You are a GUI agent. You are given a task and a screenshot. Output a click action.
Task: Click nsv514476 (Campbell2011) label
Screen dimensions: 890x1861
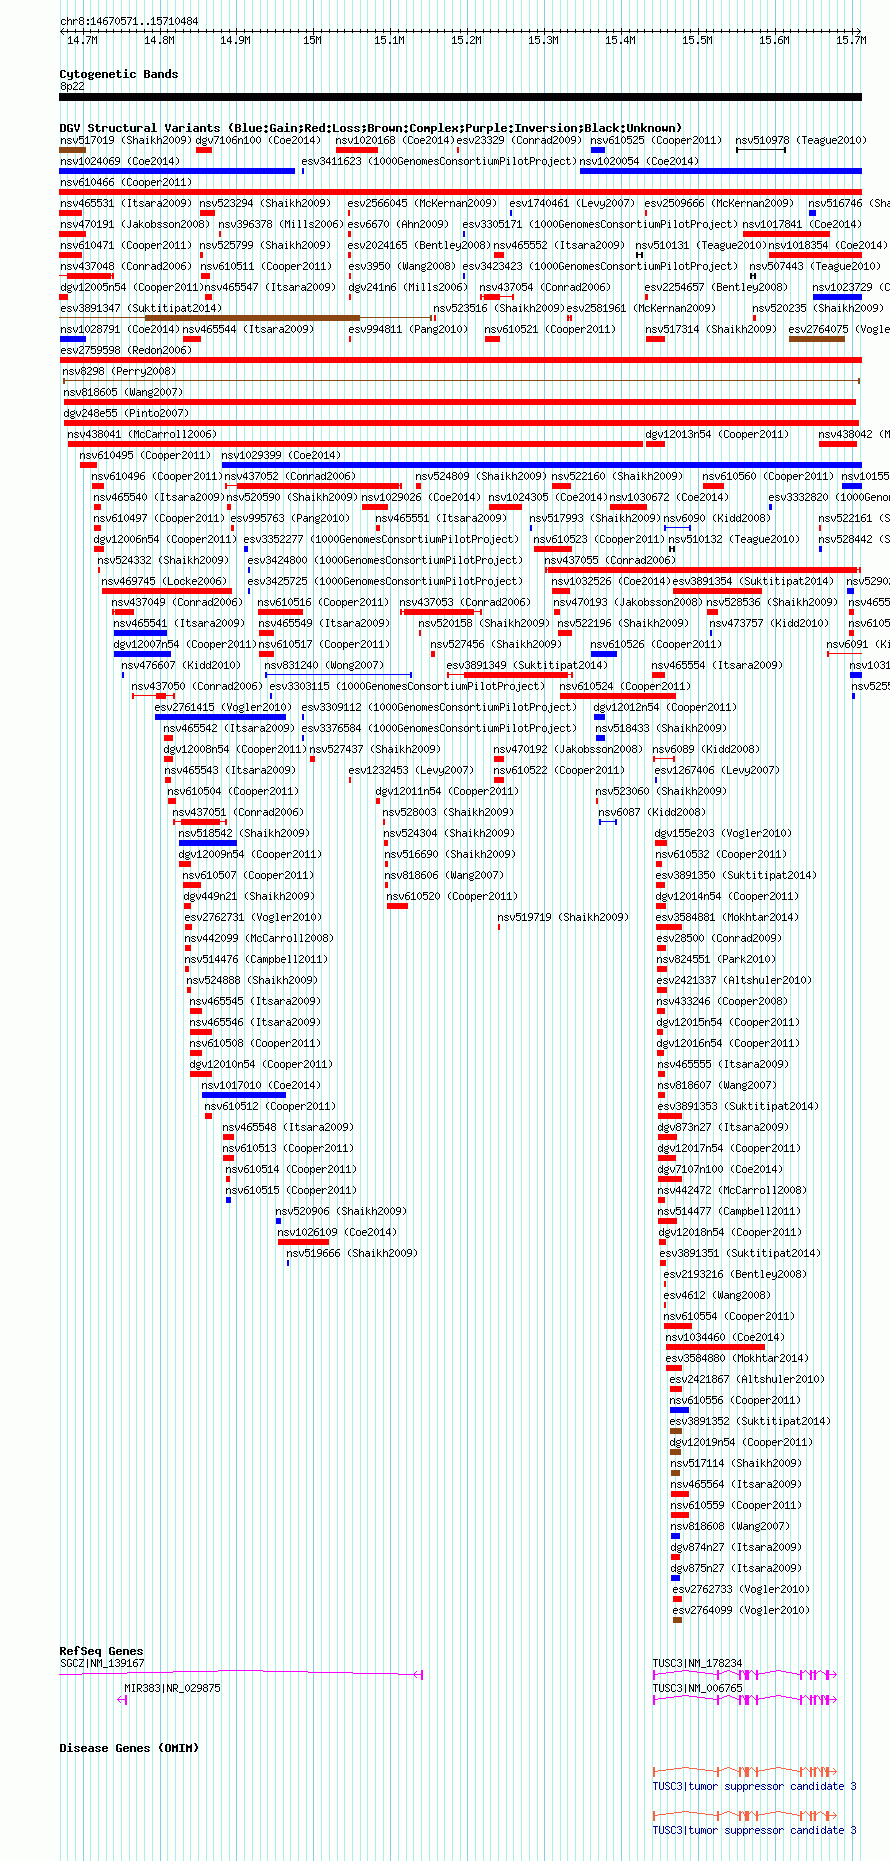click(x=256, y=959)
